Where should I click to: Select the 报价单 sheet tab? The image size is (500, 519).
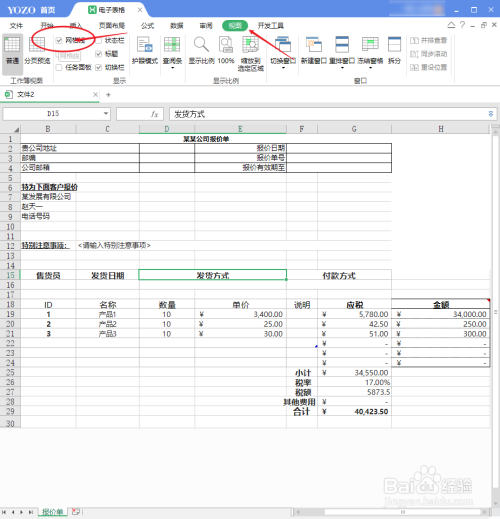pyautogui.click(x=53, y=512)
